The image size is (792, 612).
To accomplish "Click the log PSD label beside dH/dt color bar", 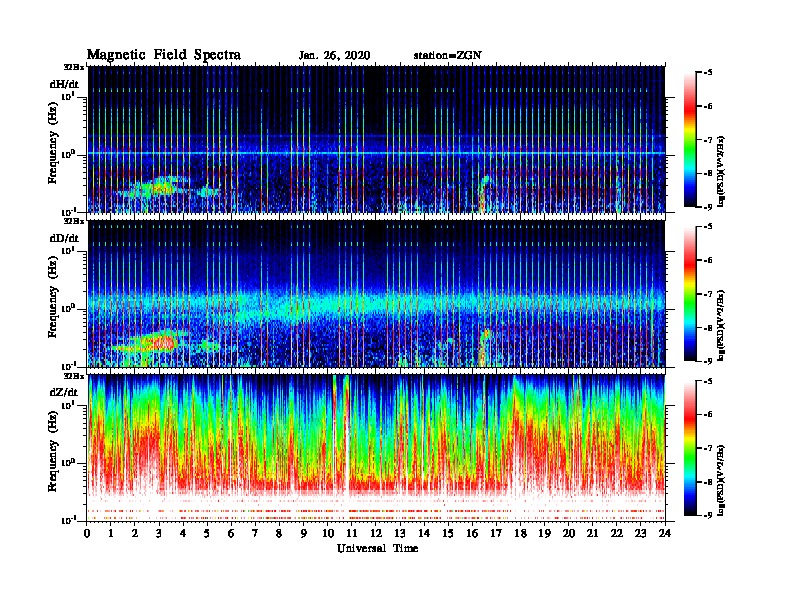I will (722, 171).
